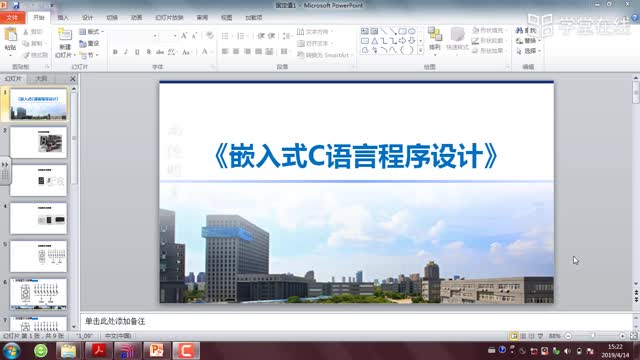The height and width of the screenshot is (360, 640).
Task: Click Find binoculars button
Action: coord(526,31)
